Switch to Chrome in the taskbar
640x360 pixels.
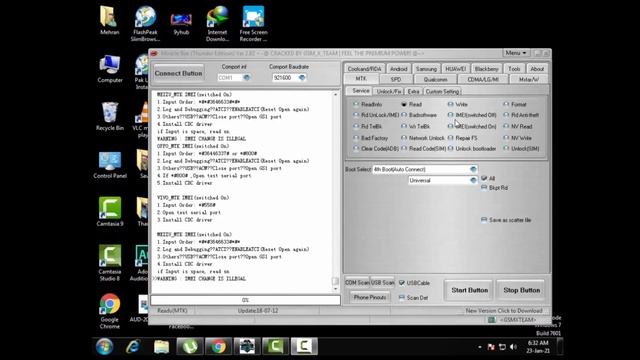[x=218, y=347]
